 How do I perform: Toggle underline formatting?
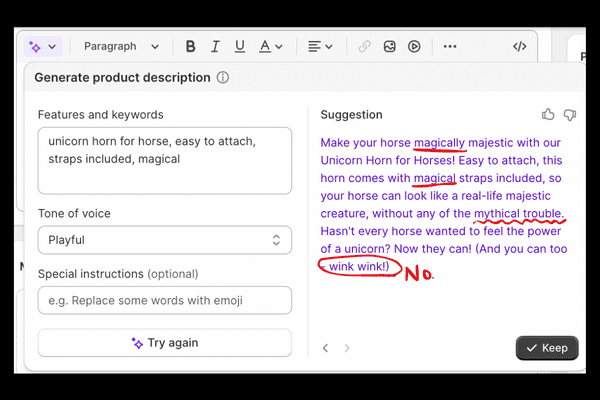click(x=239, y=46)
